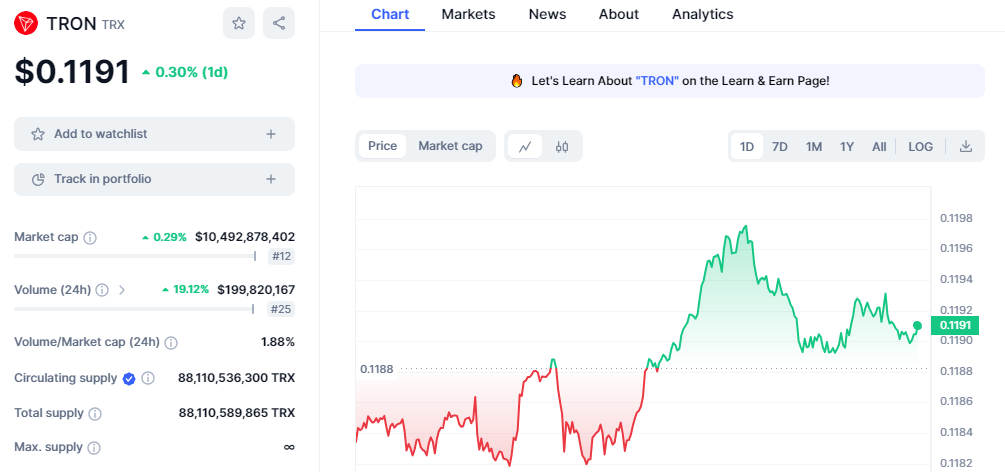Screen dimensions: 1005x472
Task: Open the Markets tab
Action: pyautogui.click(x=468, y=14)
